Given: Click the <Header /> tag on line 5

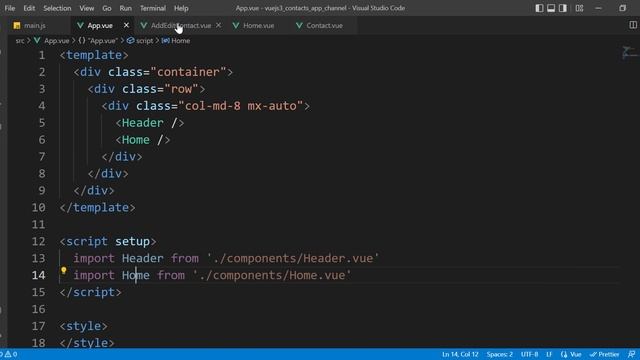Looking at the screenshot, I should pyautogui.click(x=149, y=123).
